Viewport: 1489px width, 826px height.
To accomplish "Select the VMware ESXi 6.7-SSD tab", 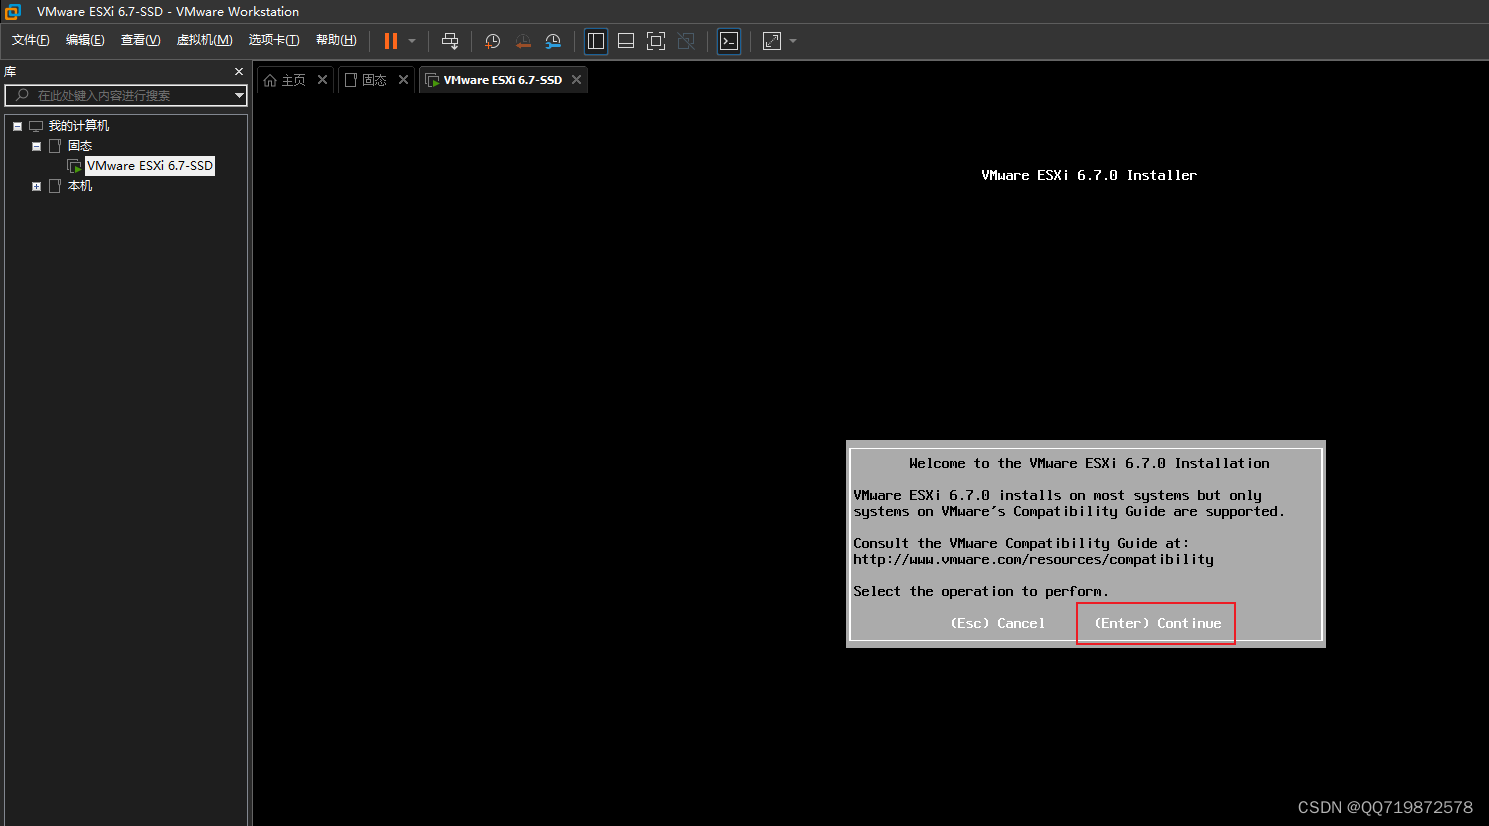I will pyautogui.click(x=503, y=80).
